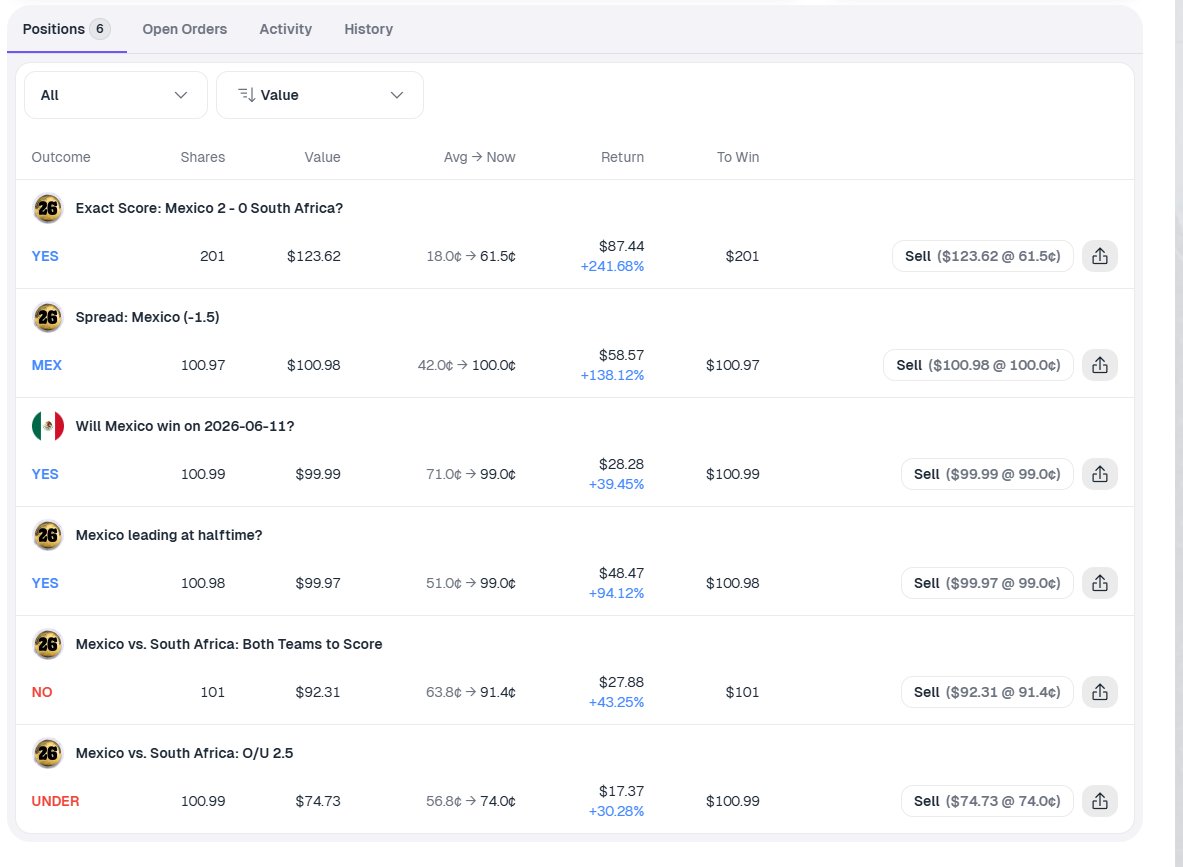The image size is (1183, 867).
Task: Sell the Will Mexico win position for $99.99
Action: 987,474
